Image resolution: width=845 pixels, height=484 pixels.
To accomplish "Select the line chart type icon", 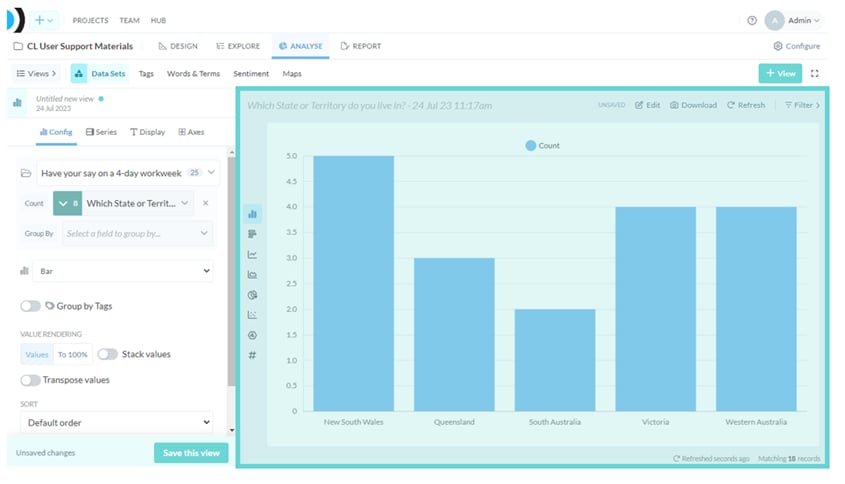I will (x=252, y=254).
